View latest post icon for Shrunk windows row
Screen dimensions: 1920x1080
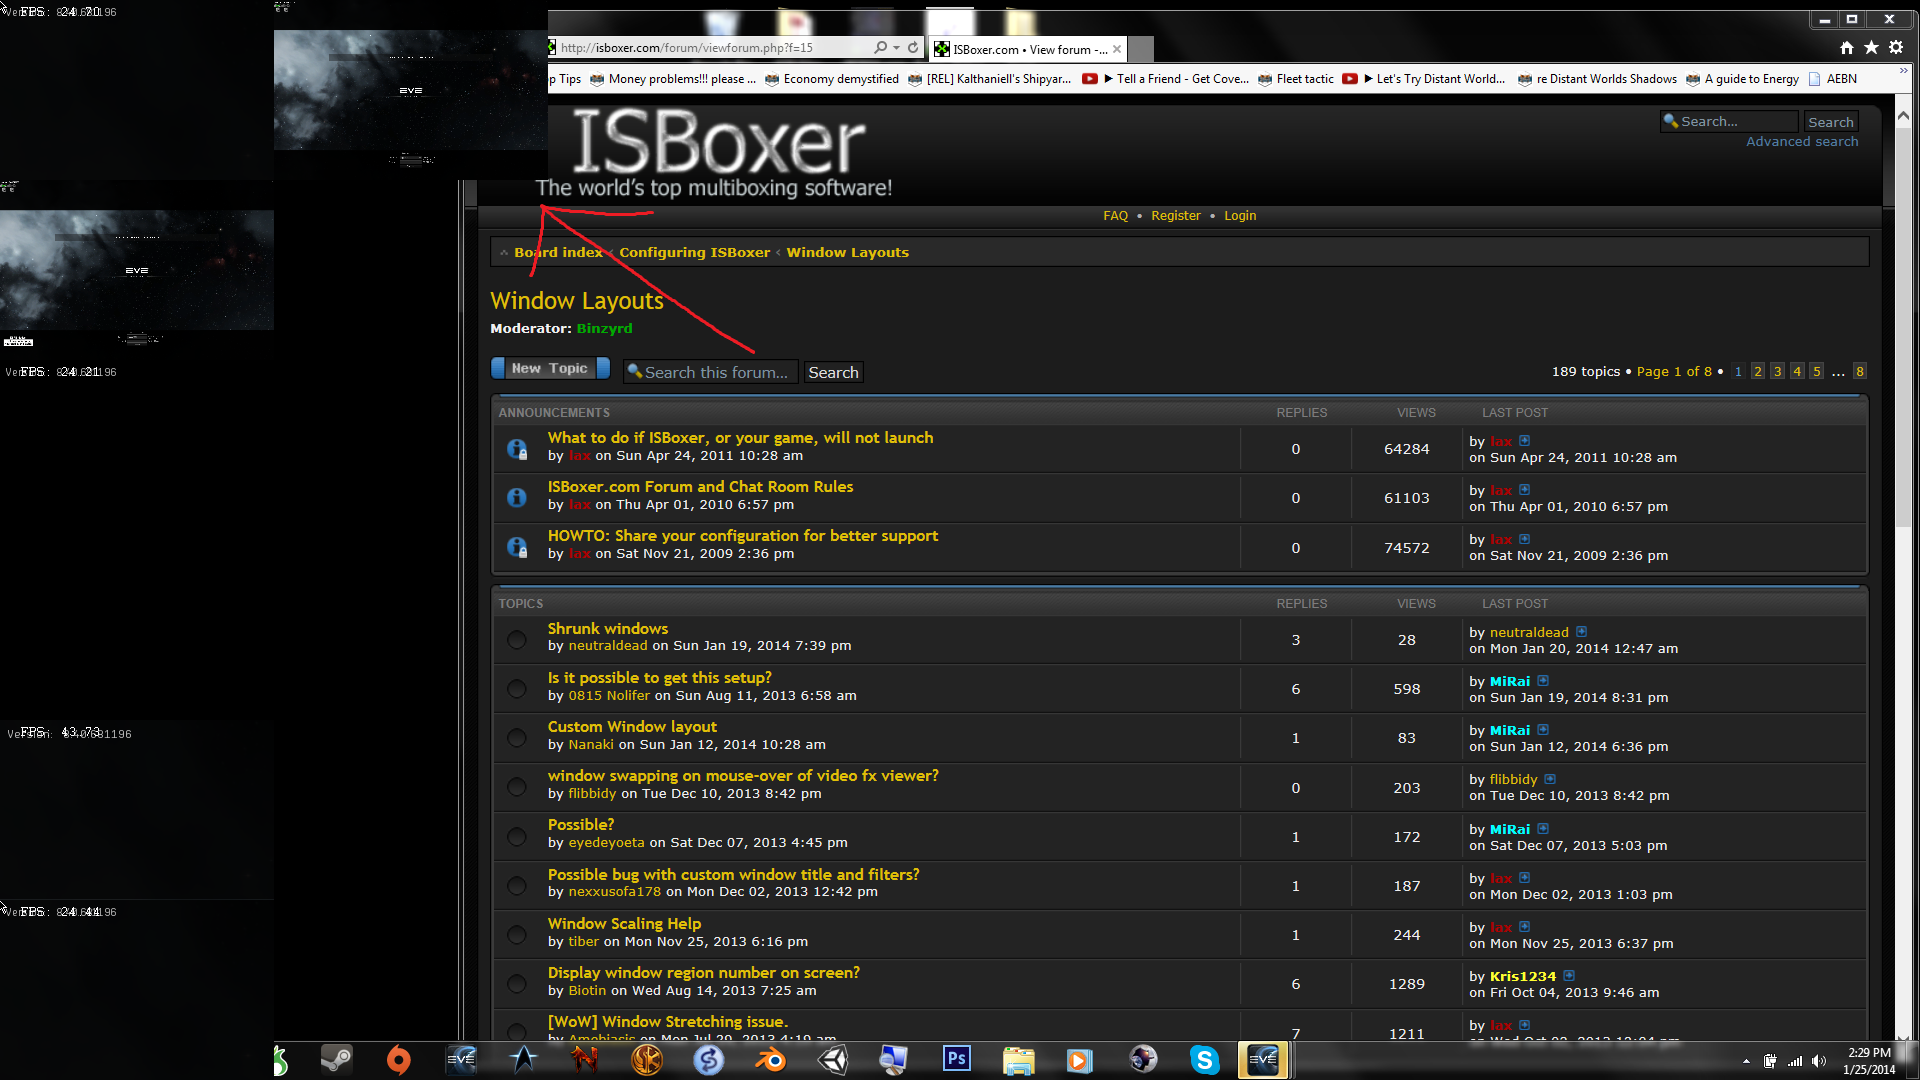[x=1581, y=631]
